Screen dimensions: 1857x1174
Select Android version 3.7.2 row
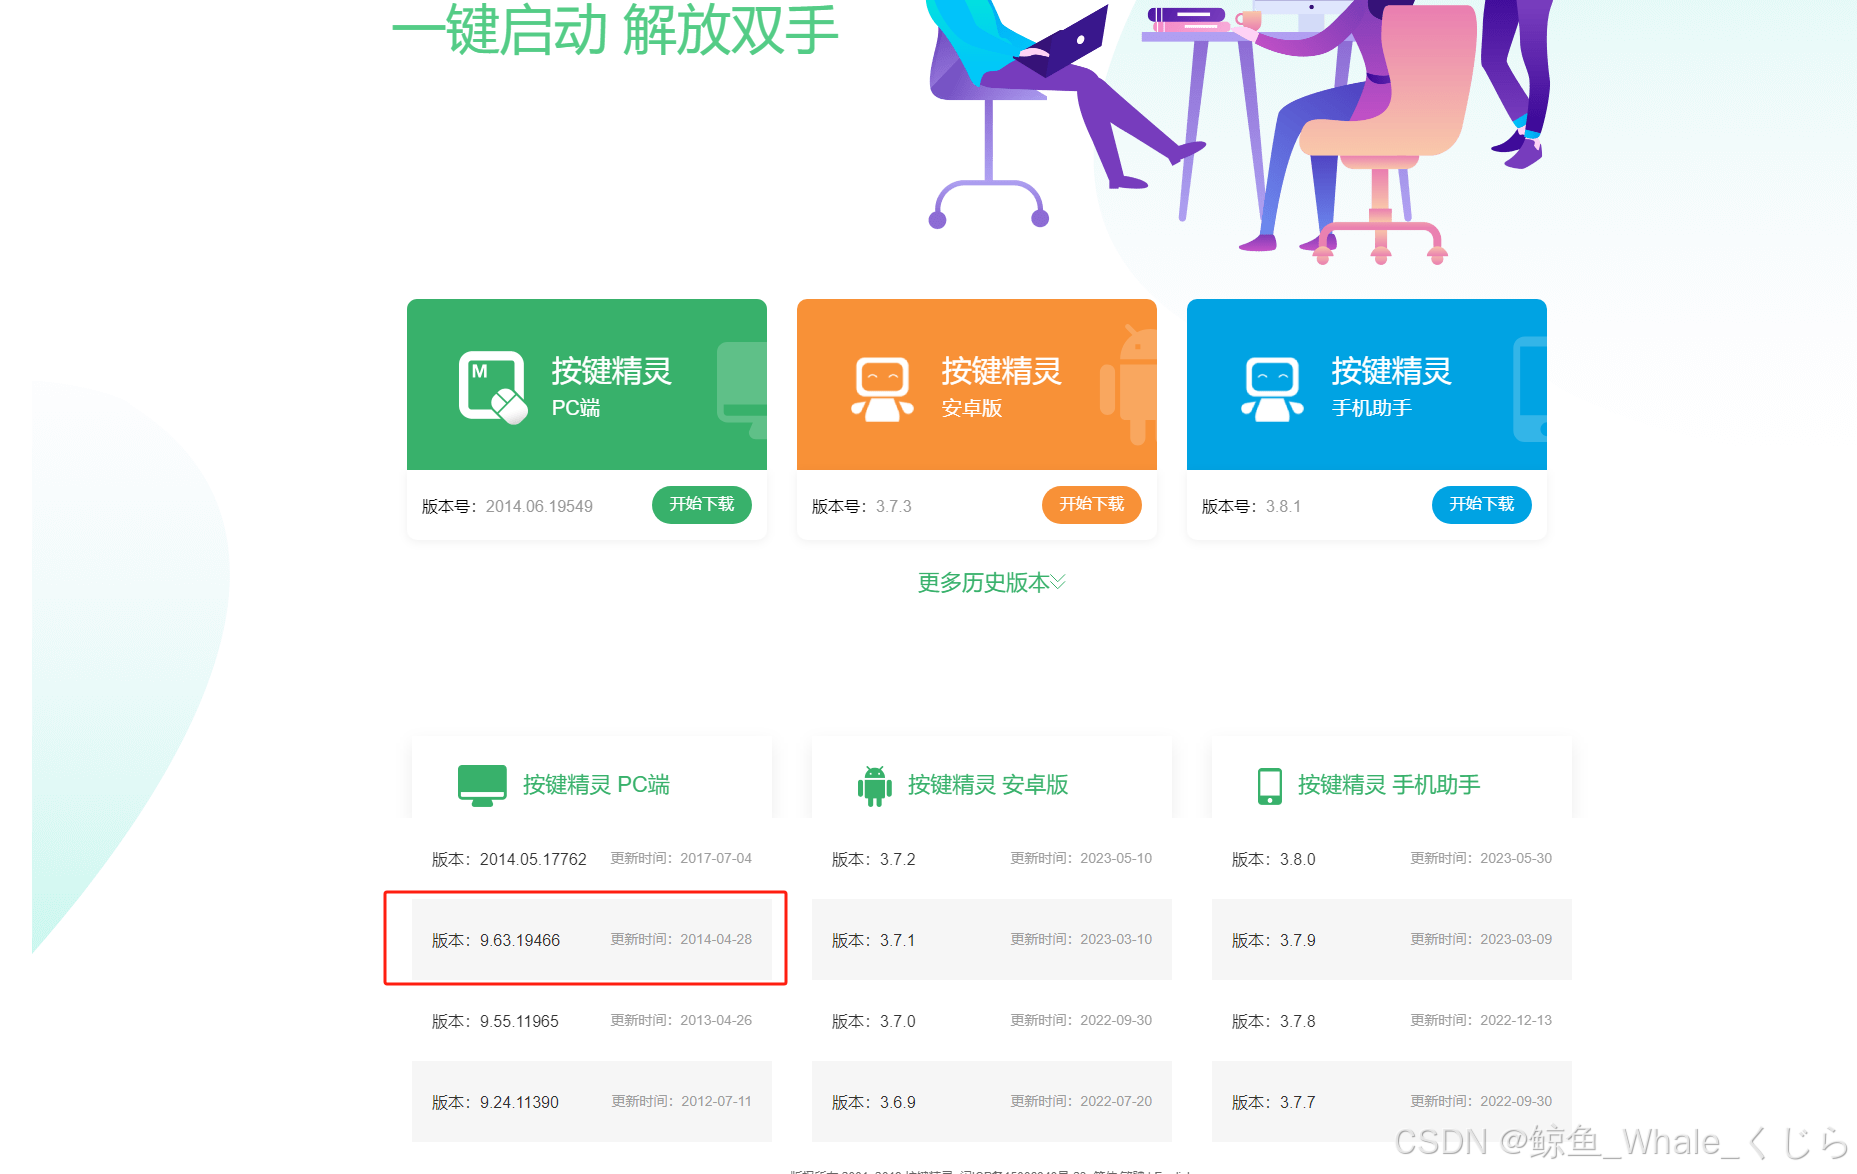tap(992, 859)
